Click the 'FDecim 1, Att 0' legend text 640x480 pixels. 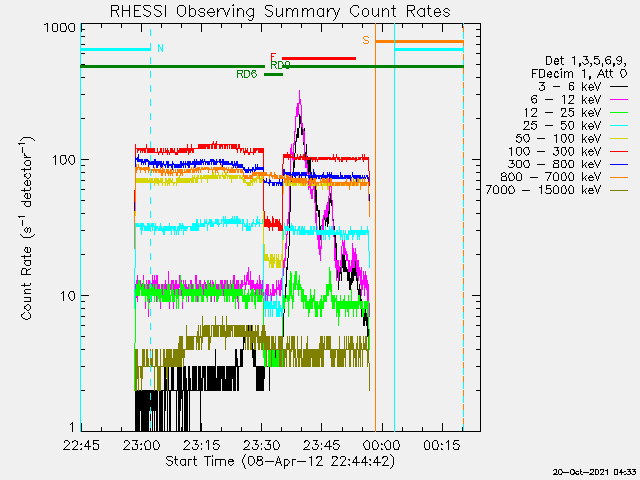(579, 74)
